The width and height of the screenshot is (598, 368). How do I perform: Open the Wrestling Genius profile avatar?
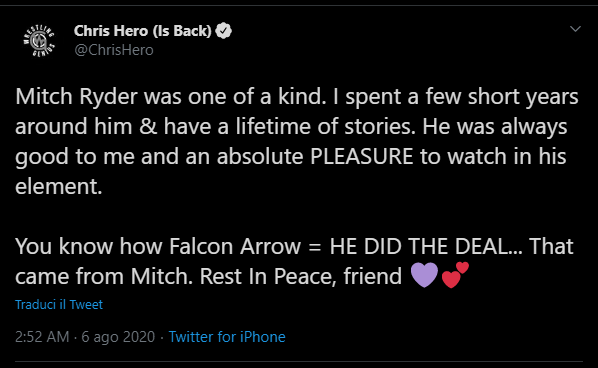click(39, 40)
